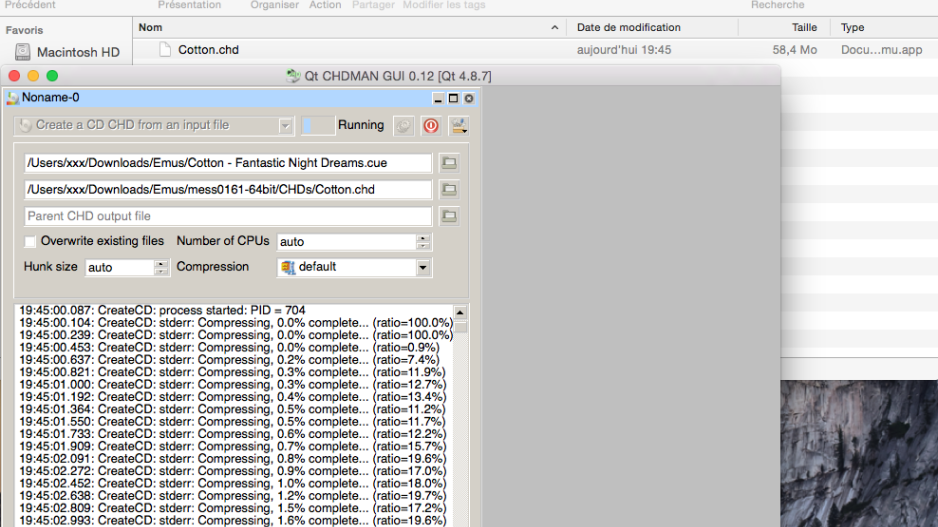Click the log line with ratio=7.4%
The image size is (938, 527).
(229, 360)
